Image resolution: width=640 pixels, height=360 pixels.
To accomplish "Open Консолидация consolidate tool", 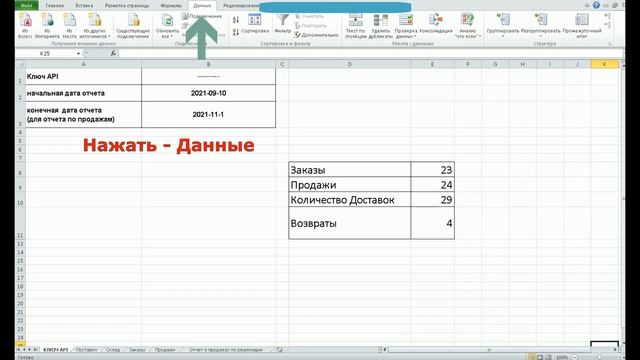I will (436, 24).
